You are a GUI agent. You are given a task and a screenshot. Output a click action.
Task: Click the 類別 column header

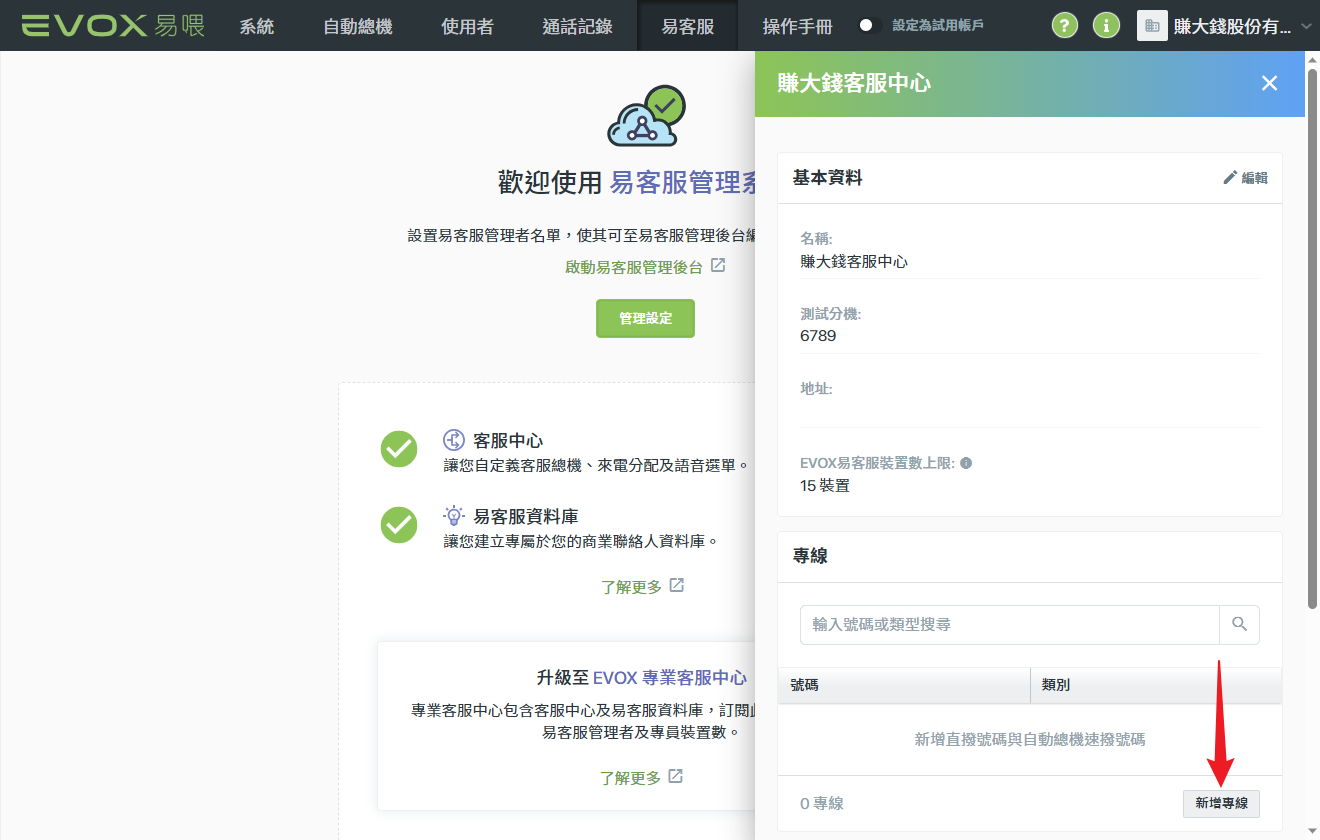click(1156, 685)
